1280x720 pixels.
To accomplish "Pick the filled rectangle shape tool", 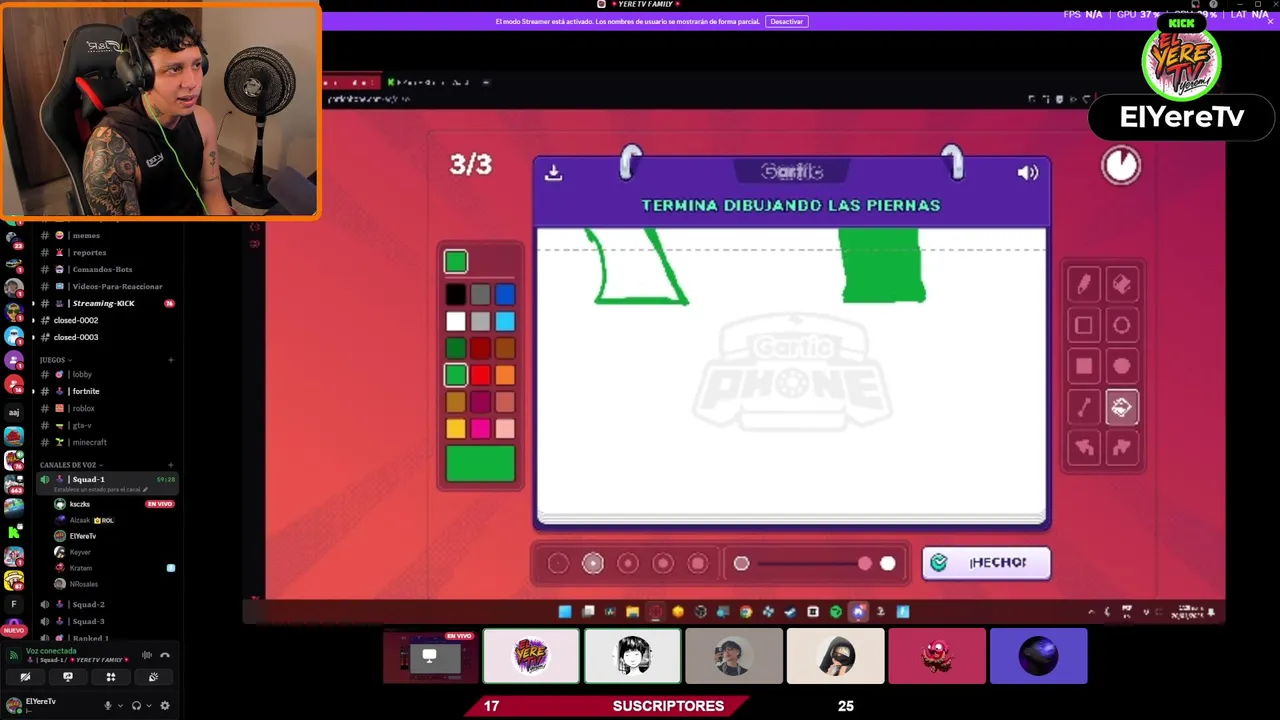I will coord(1084,366).
